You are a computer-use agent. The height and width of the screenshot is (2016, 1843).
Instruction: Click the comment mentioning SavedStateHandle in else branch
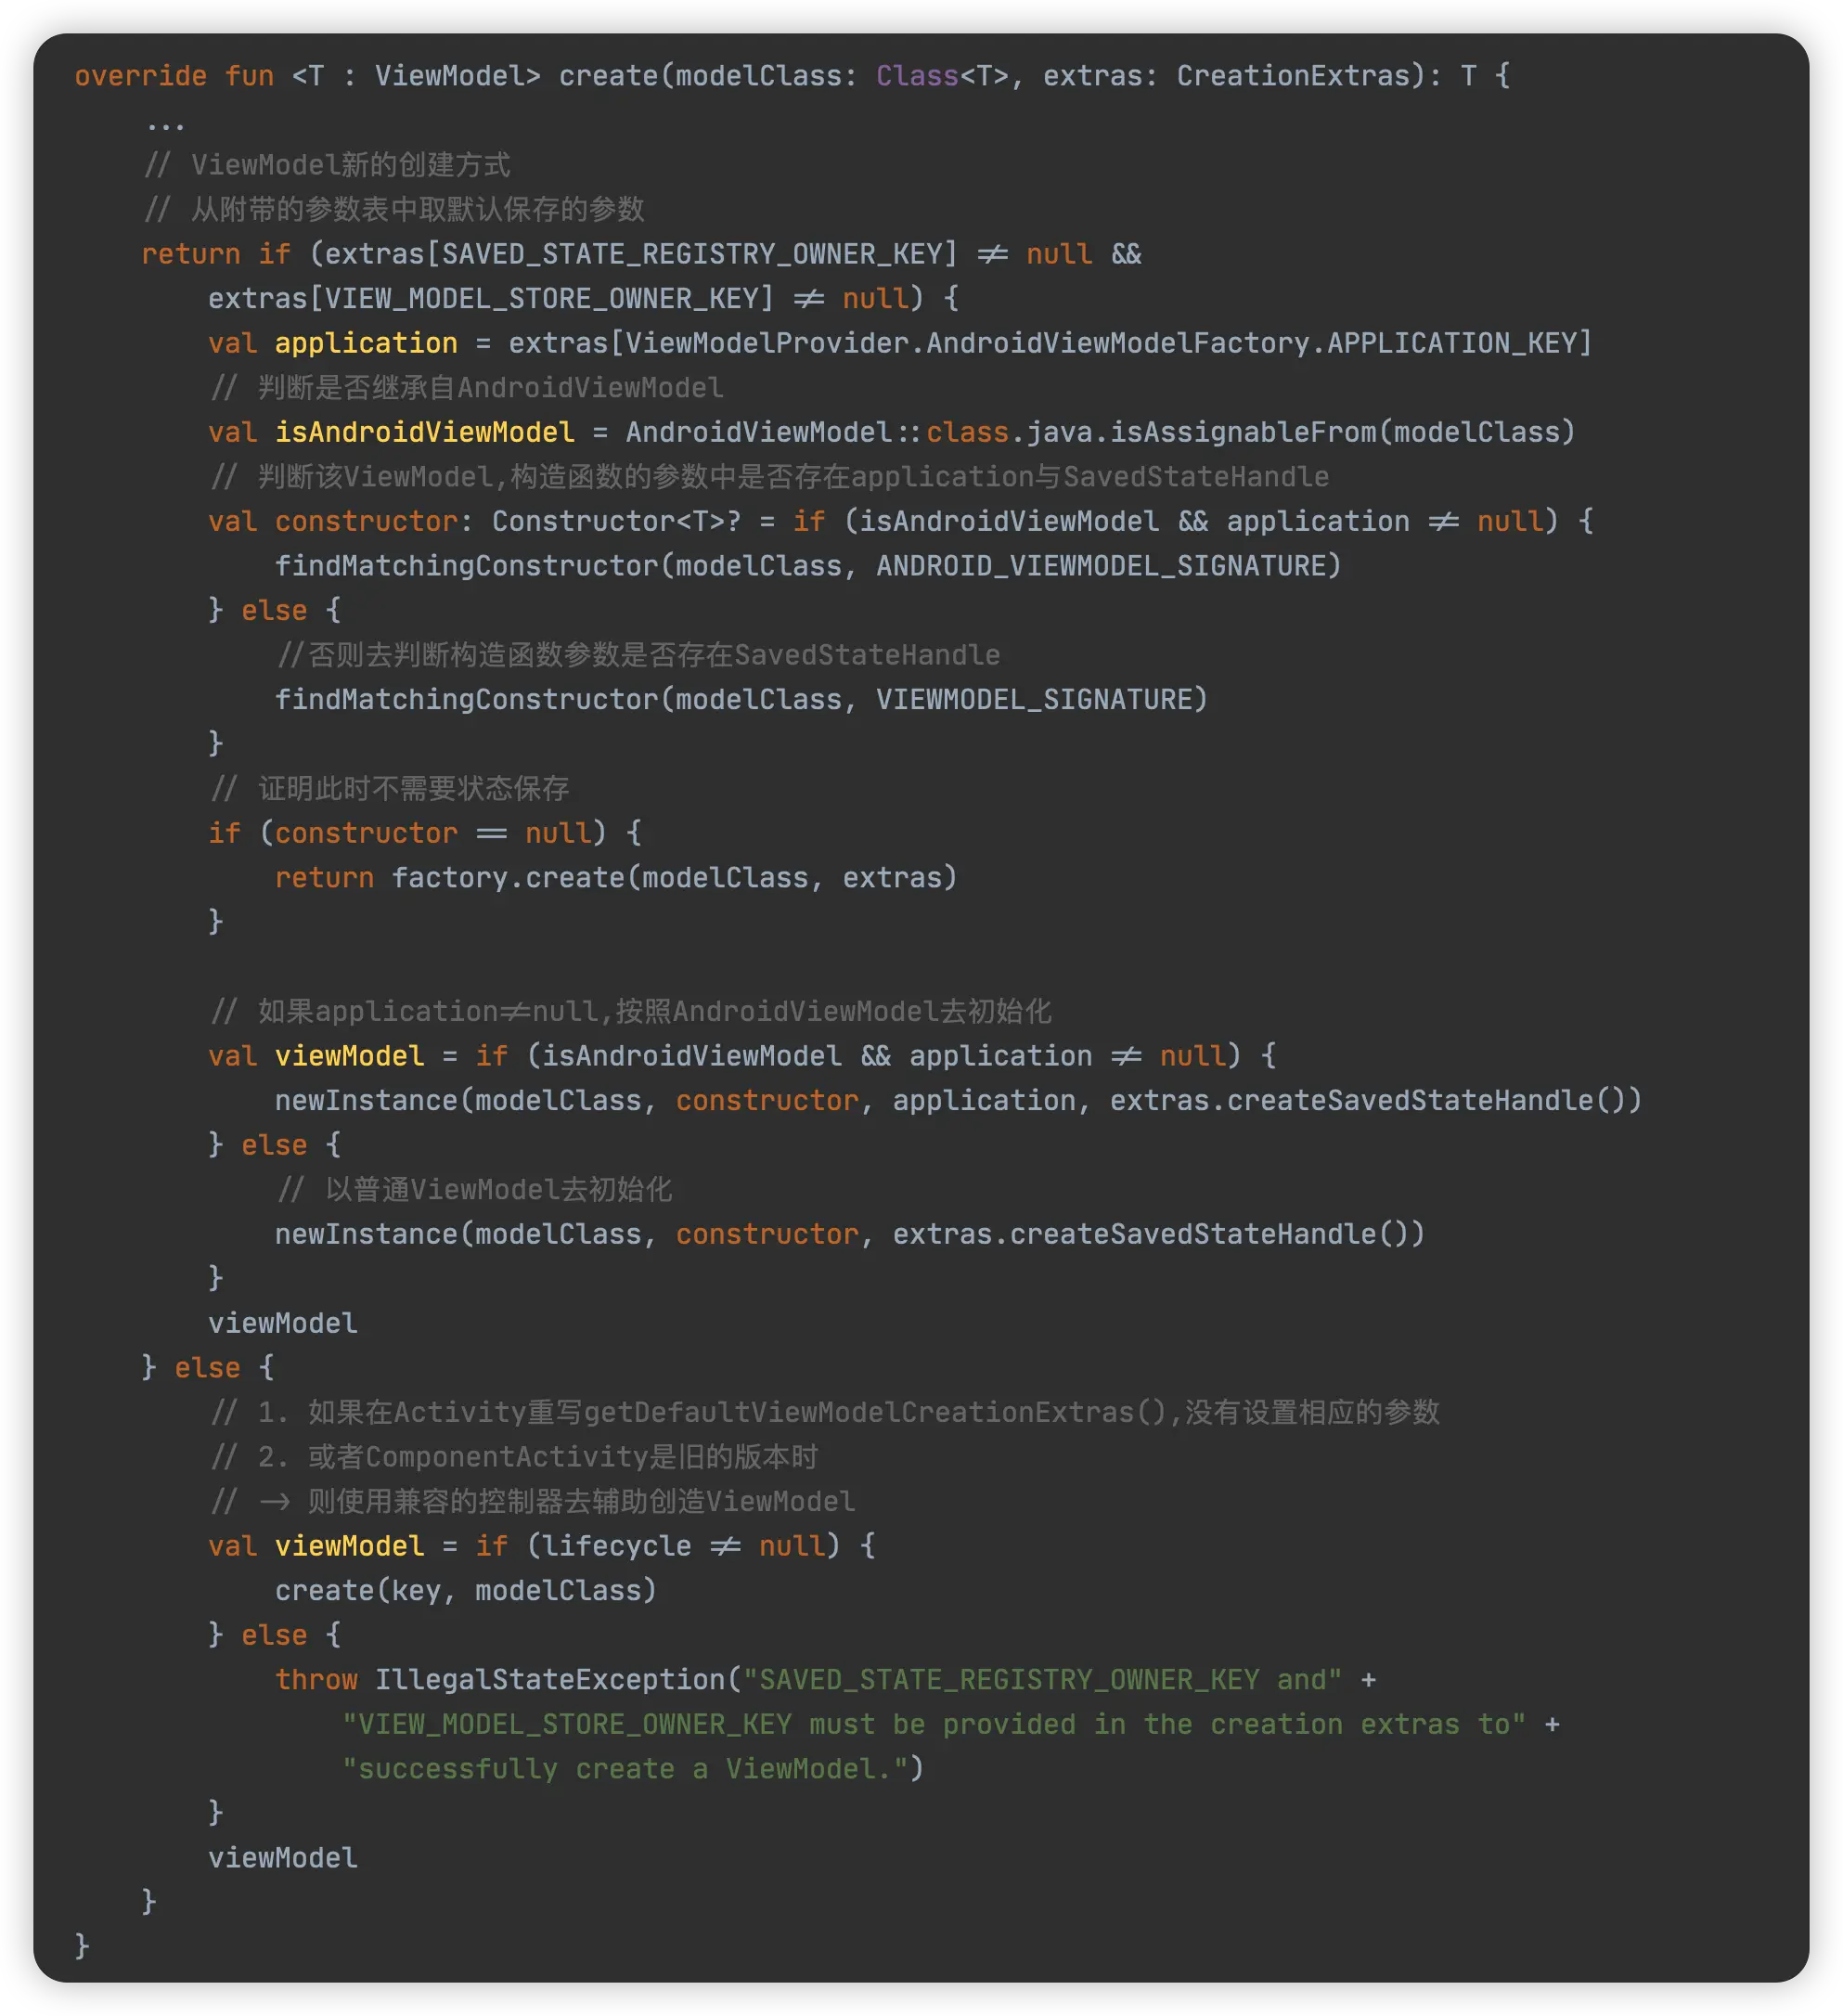(x=640, y=655)
